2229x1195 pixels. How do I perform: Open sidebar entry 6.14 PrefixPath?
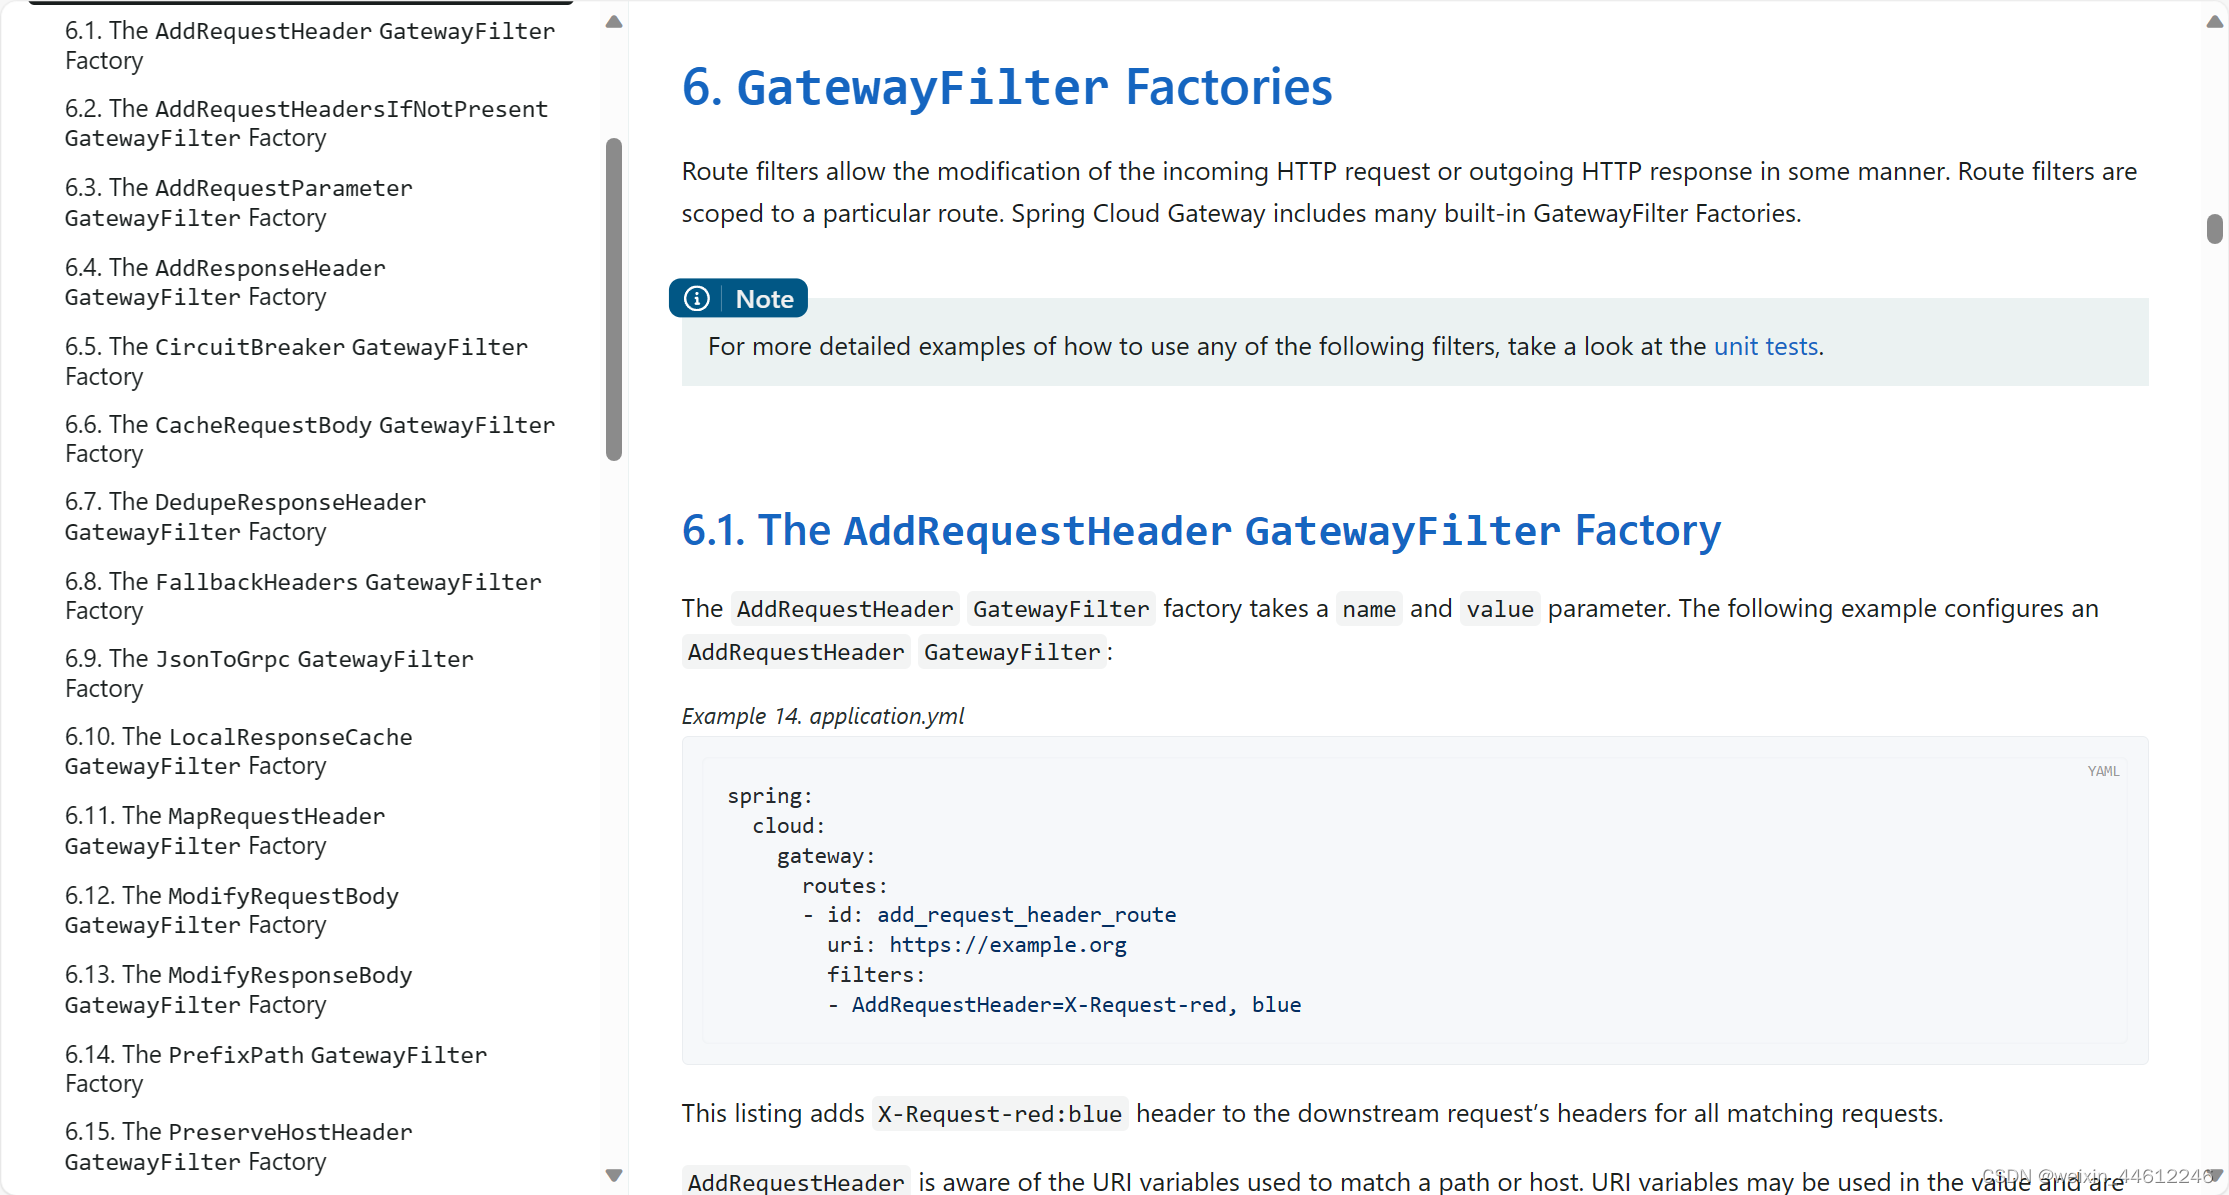click(276, 1069)
